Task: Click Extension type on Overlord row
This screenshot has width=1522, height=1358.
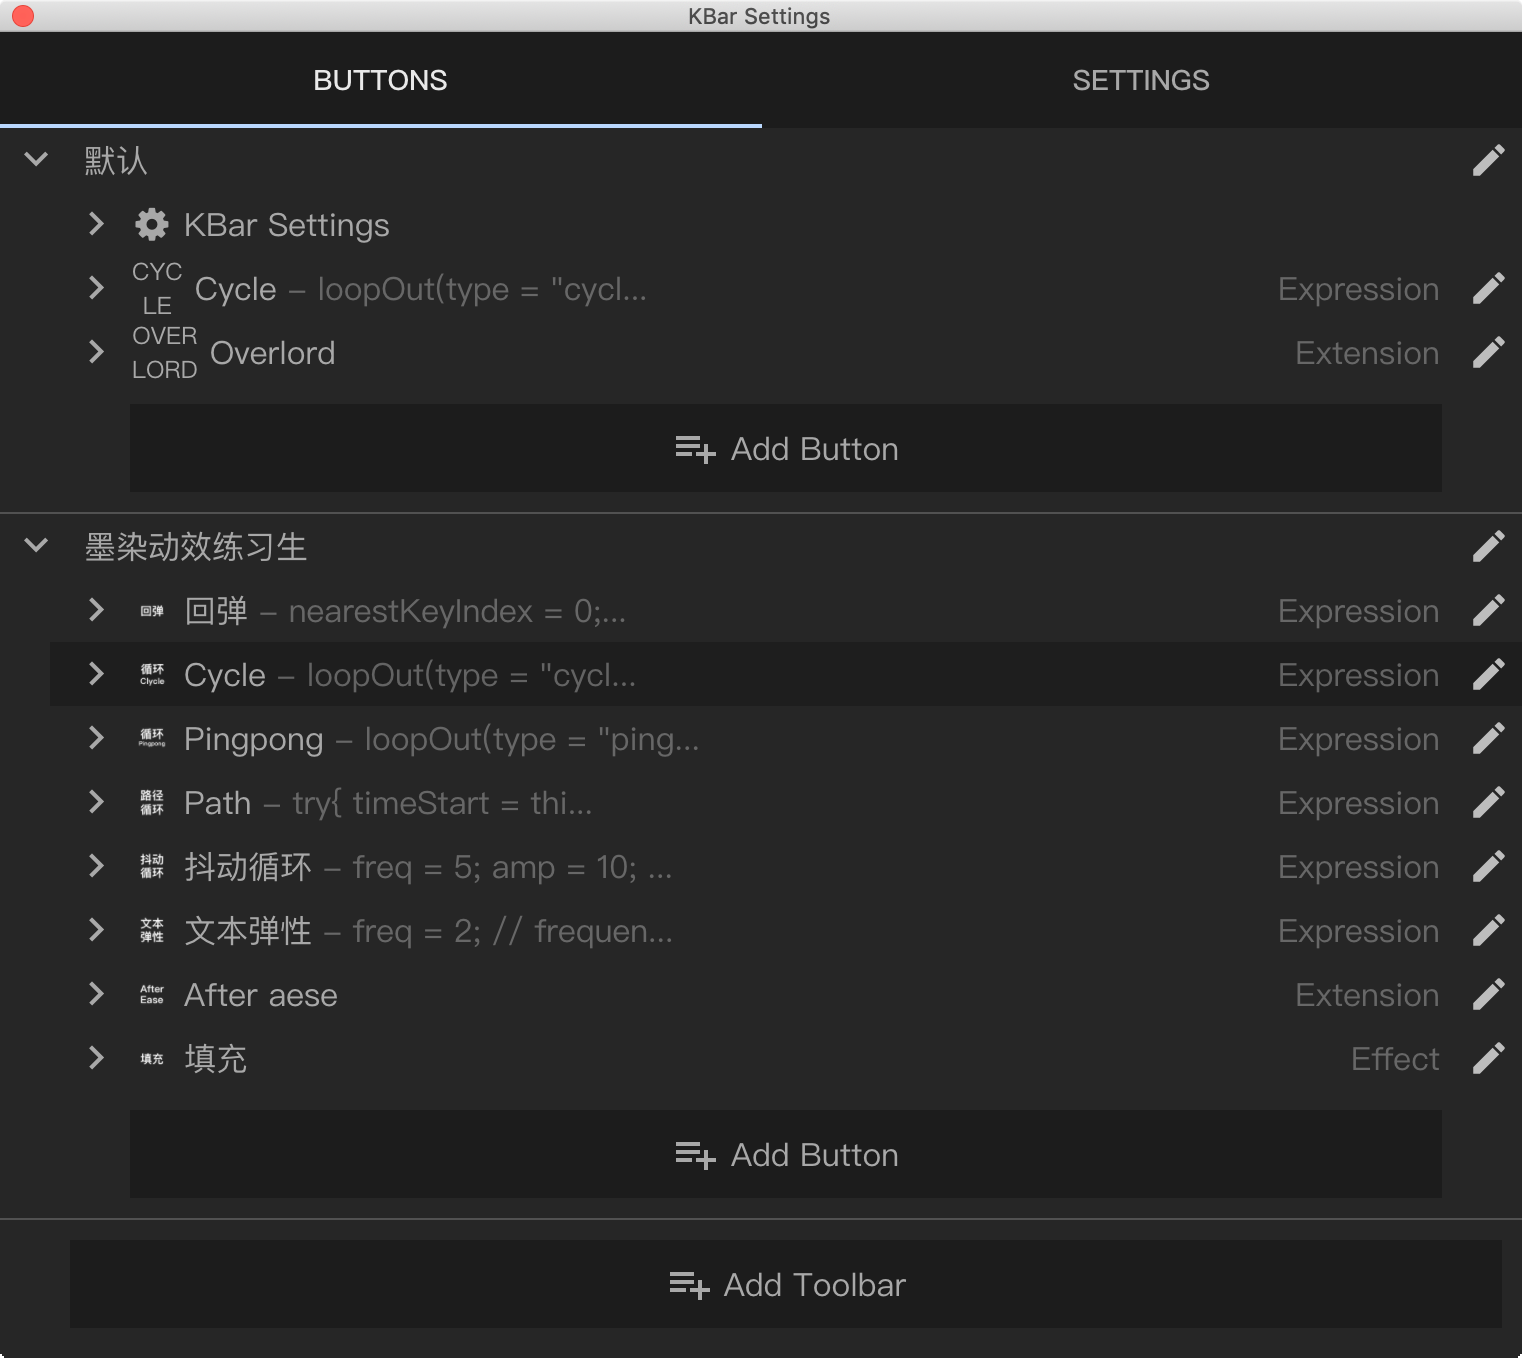Action: click(1367, 353)
